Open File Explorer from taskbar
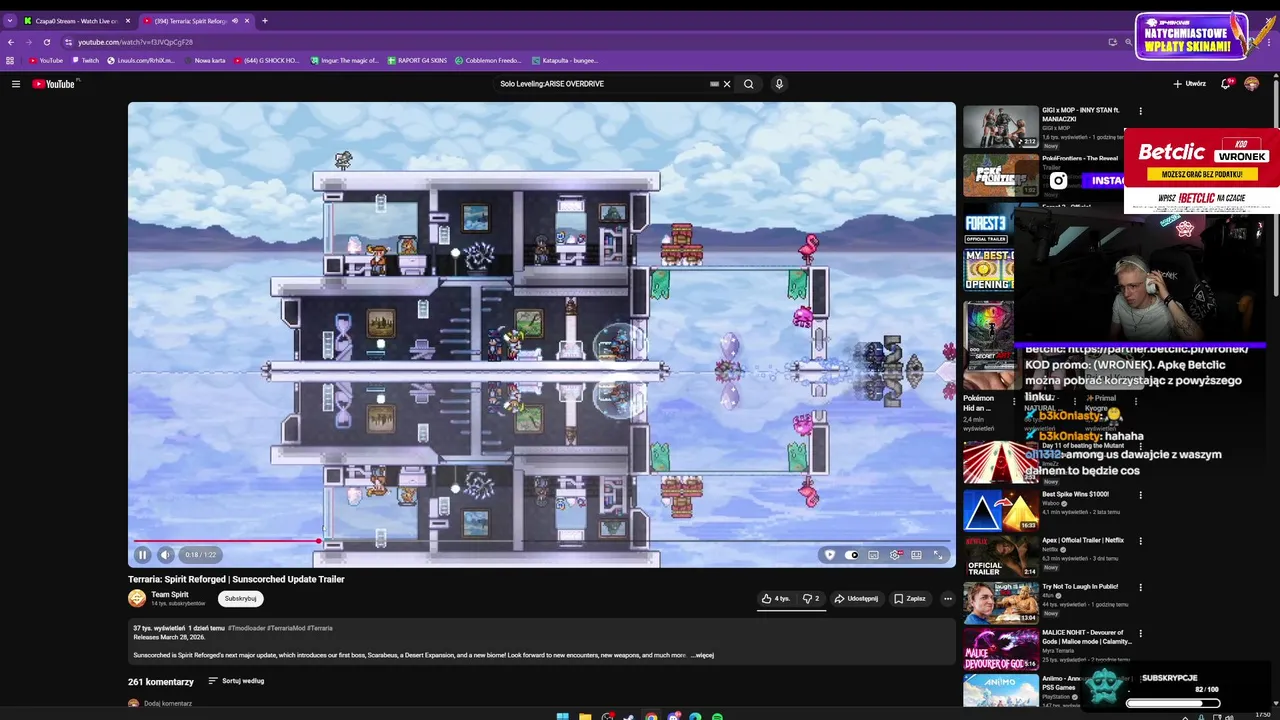The image size is (1280, 720). [585, 716]
